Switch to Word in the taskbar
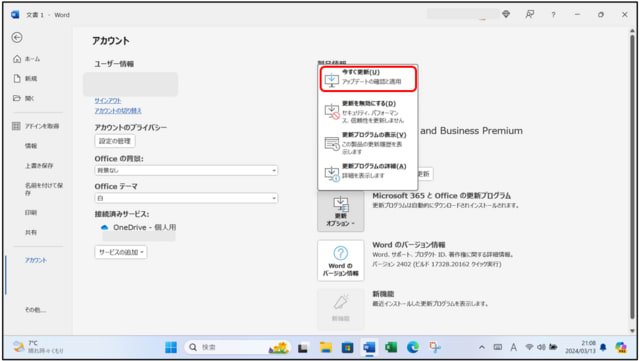 tap(369, 347)
